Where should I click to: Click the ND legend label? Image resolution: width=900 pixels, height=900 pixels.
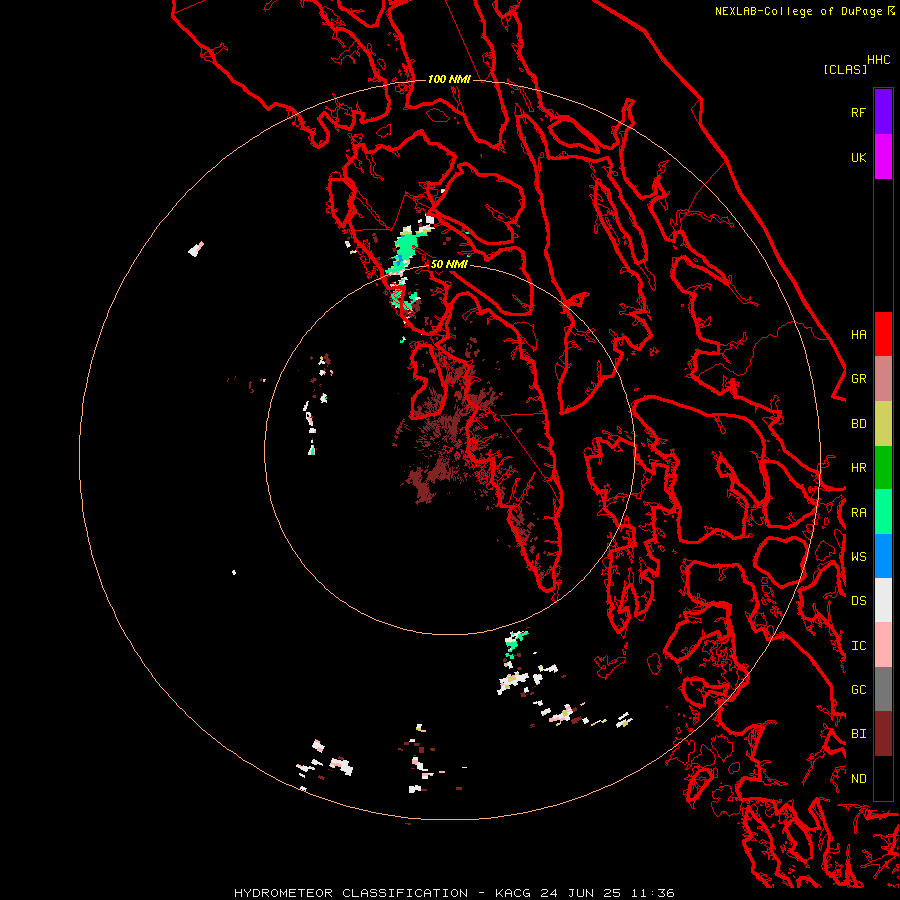coord(858,779)
